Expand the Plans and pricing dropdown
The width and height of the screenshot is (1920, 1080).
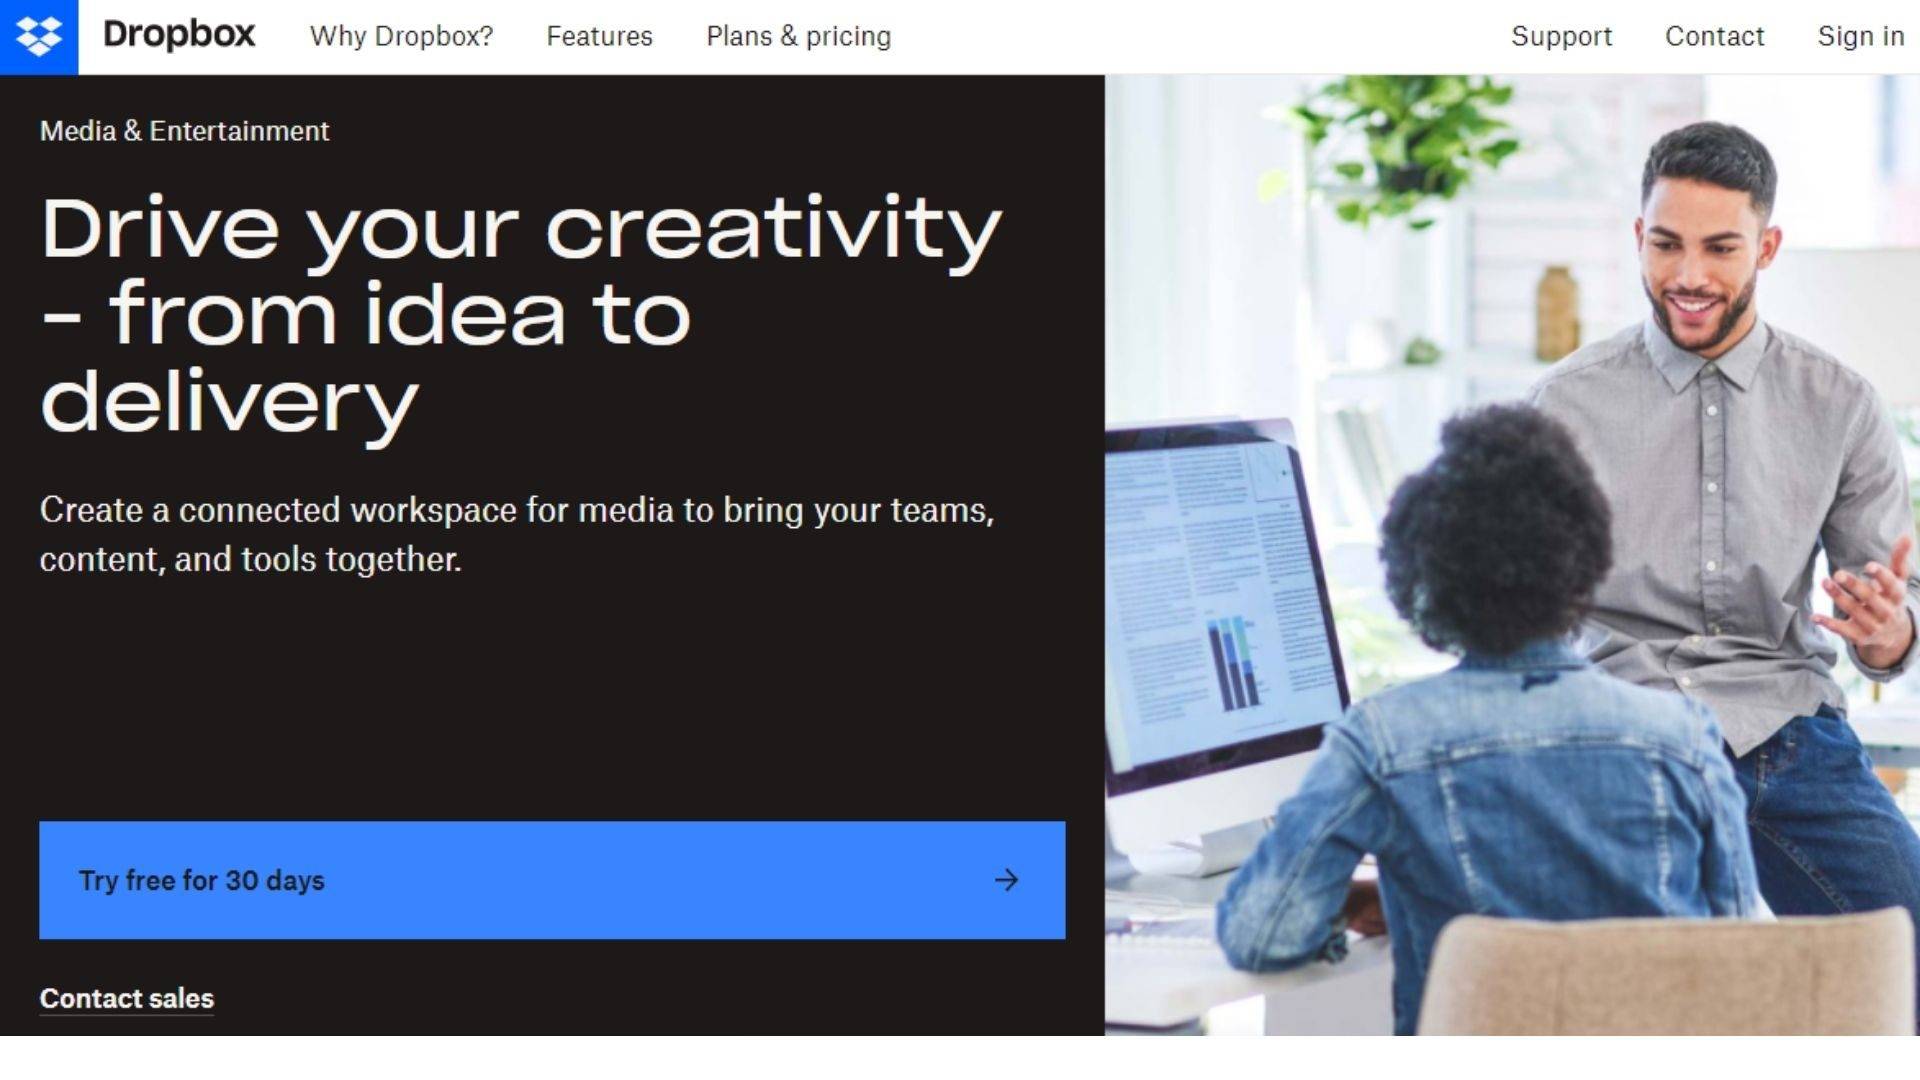(x=798, y=36)
